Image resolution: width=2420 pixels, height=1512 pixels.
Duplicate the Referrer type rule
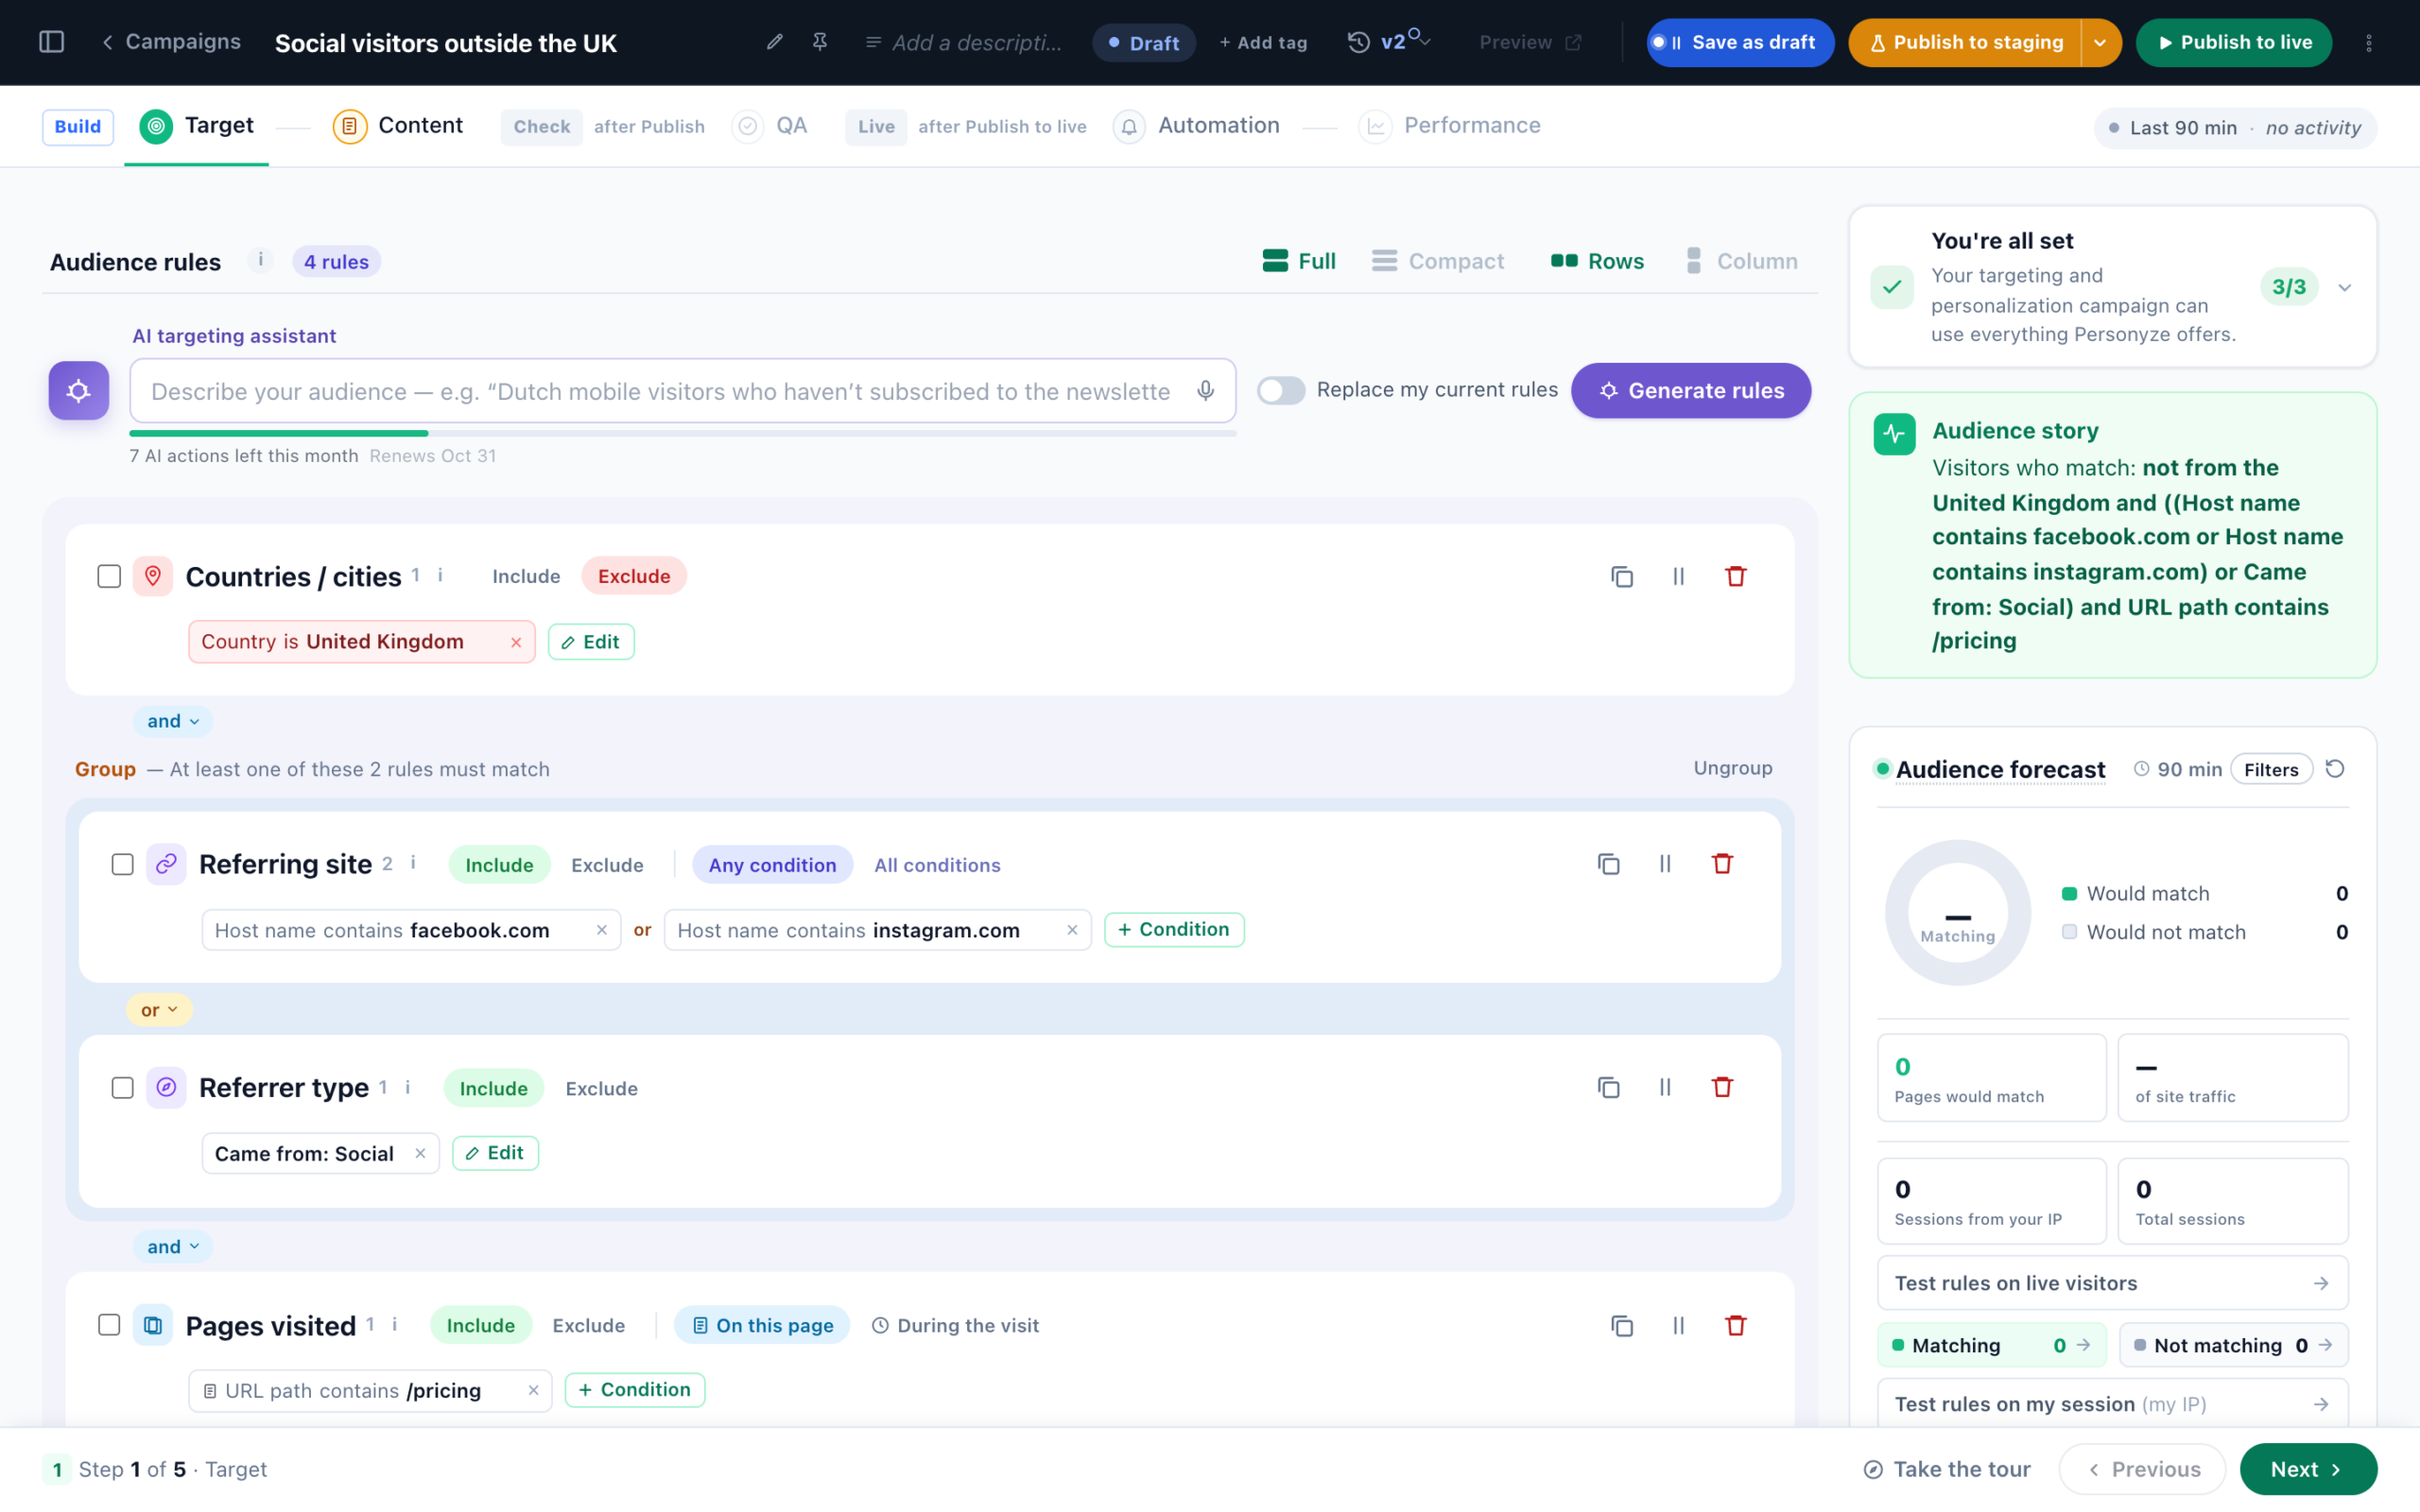point(1608,1087)
